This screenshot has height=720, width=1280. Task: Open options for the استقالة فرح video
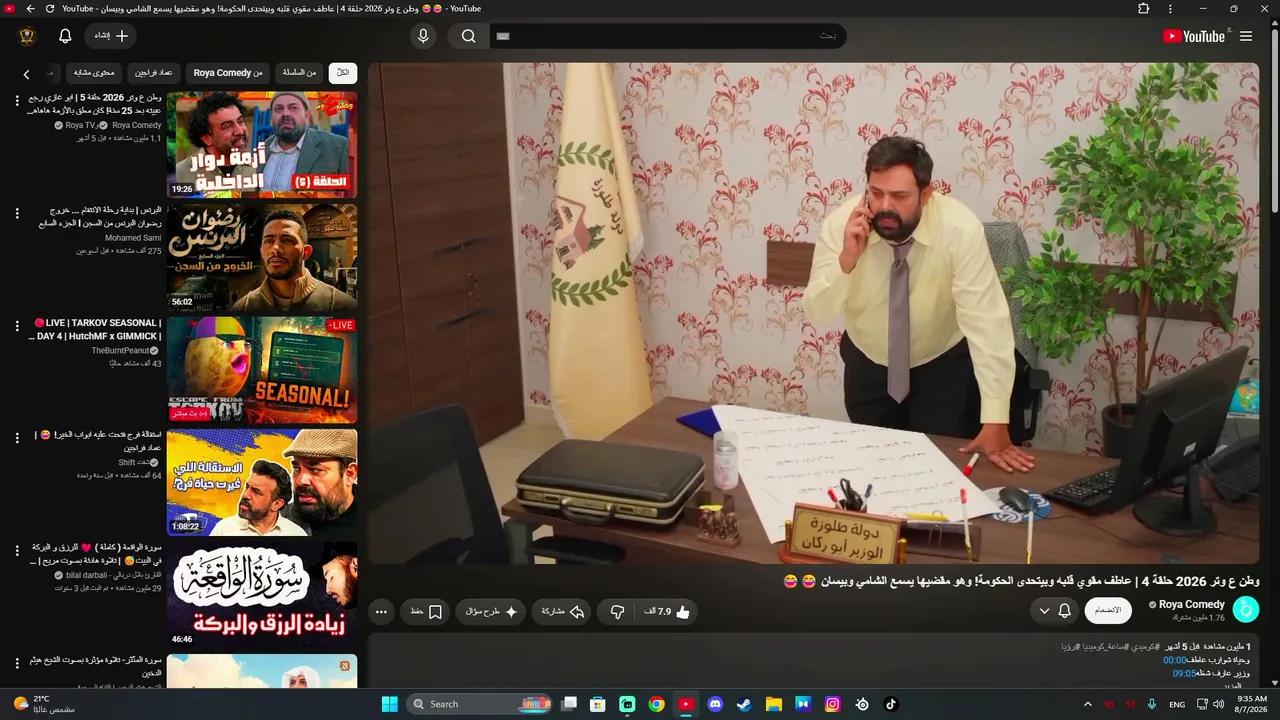pos(17,438)
